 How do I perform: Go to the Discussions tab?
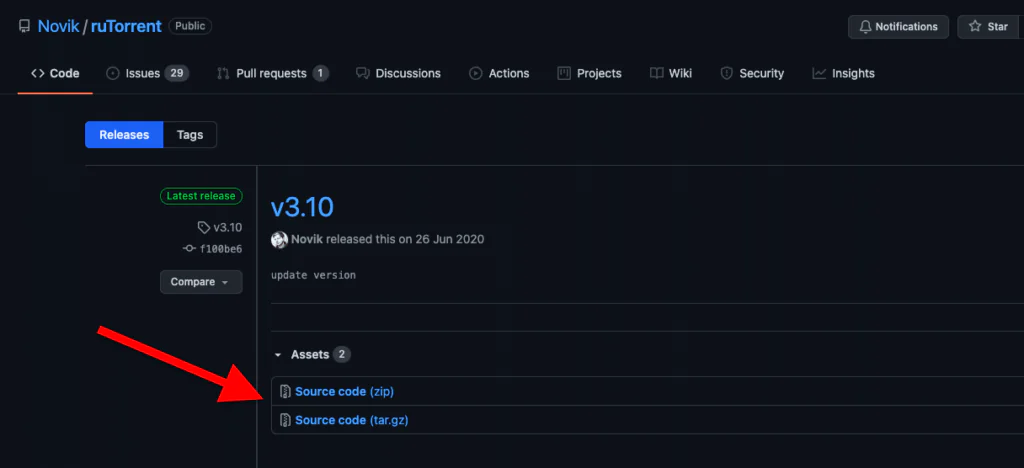(398, 73)
